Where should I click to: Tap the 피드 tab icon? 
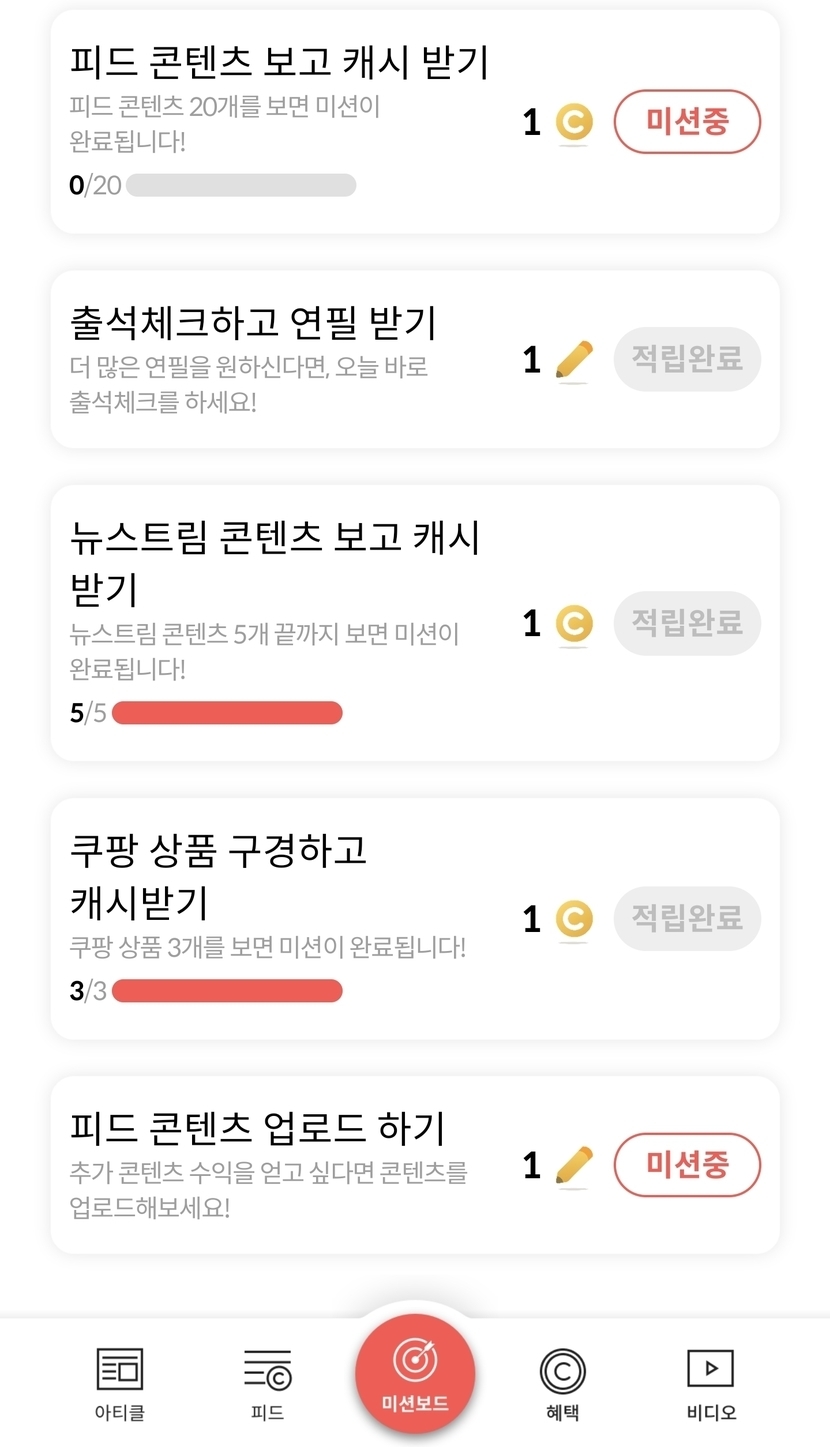(267, 1369)
